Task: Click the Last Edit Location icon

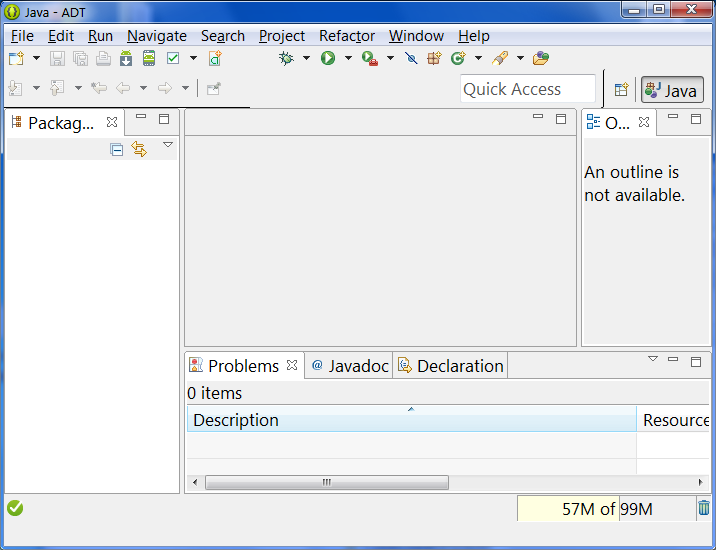Action: (x=99, y=88)
